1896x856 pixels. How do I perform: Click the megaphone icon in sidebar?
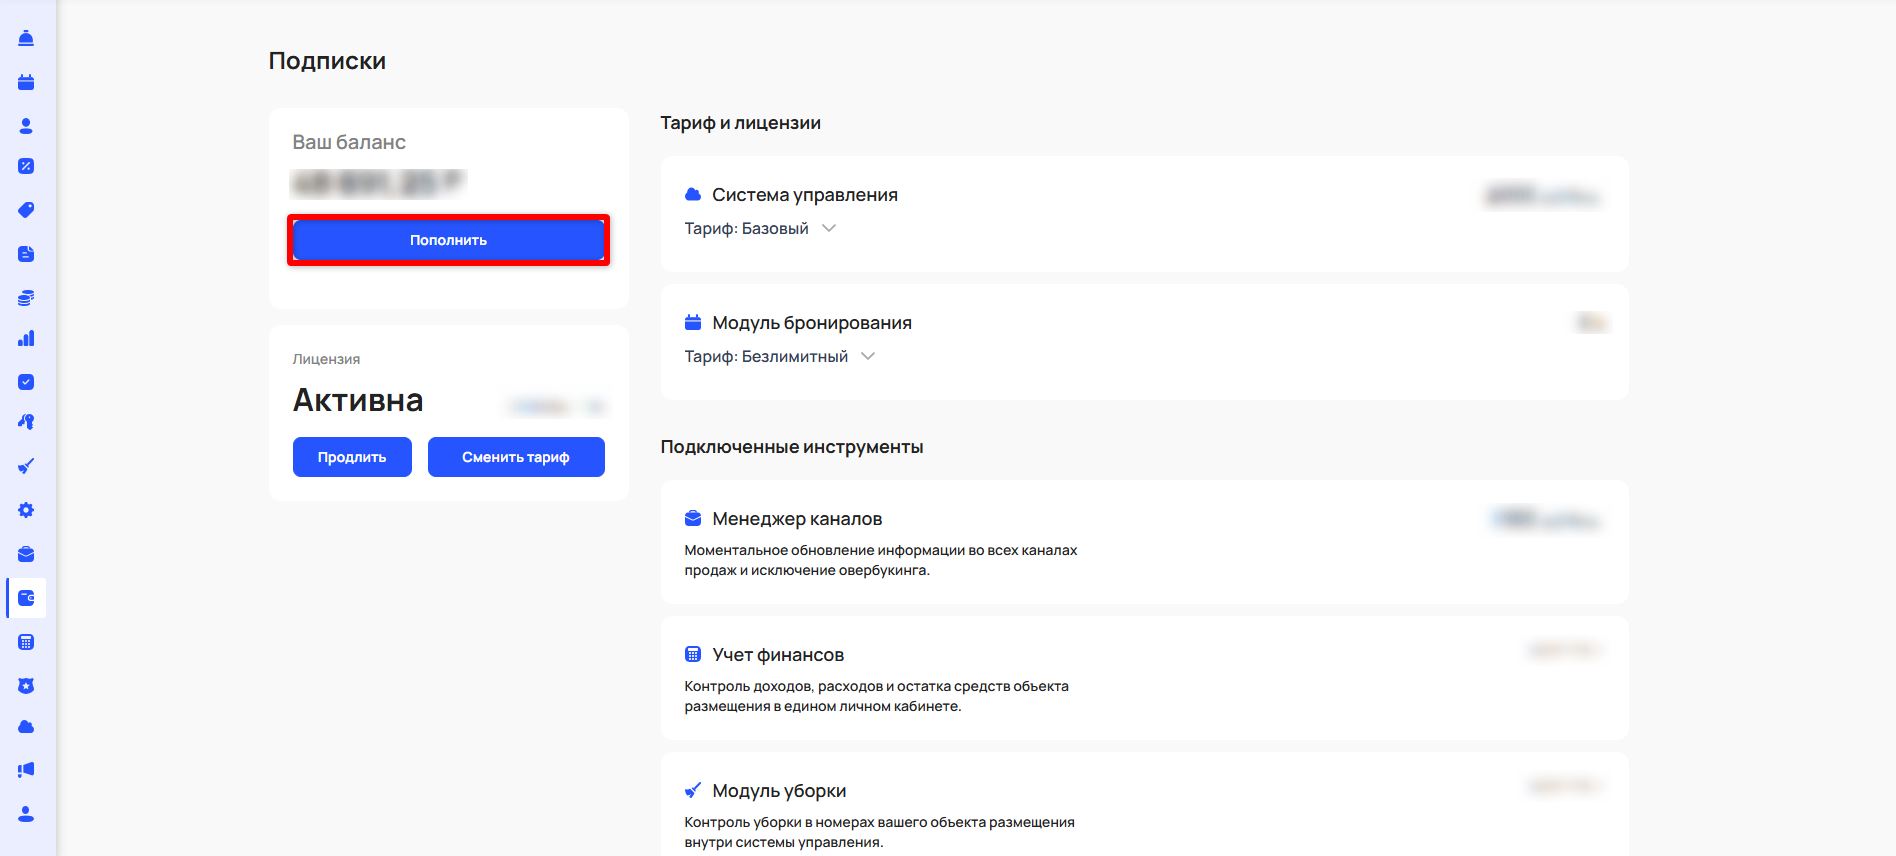tap(26, 770)
